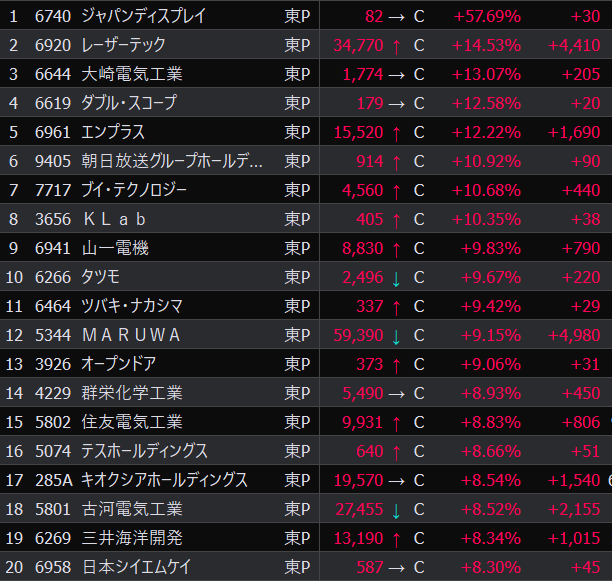Image resolution: width=612 pixels, height=581 pixels.
Task: Click the price 59,390 for MARUWA
Action: coord(358,335)
